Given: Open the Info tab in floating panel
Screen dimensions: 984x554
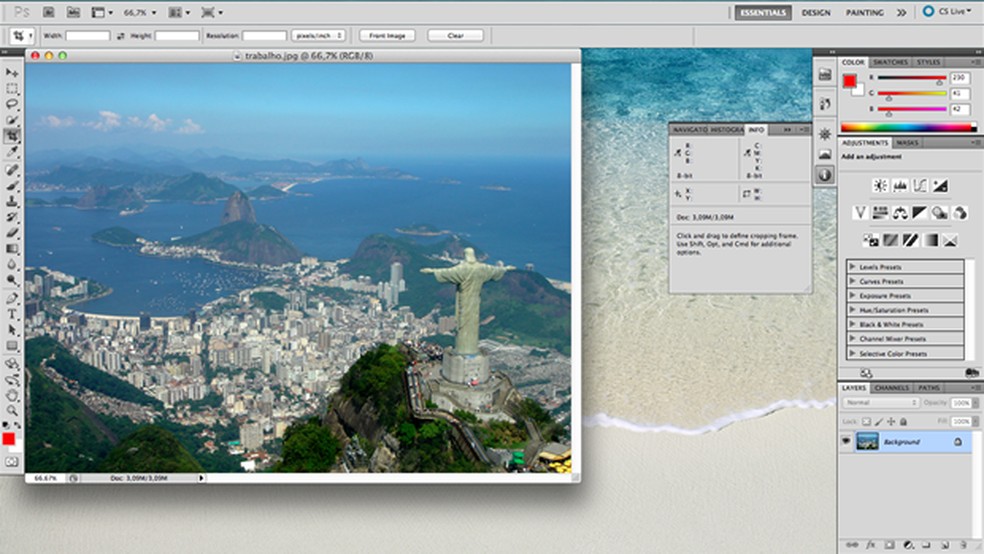Looking at the screenshot, I should coord(756,129).
